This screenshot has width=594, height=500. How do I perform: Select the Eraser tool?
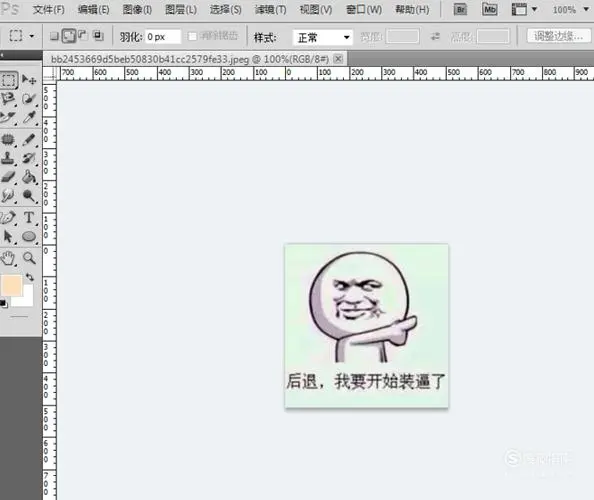8,177
